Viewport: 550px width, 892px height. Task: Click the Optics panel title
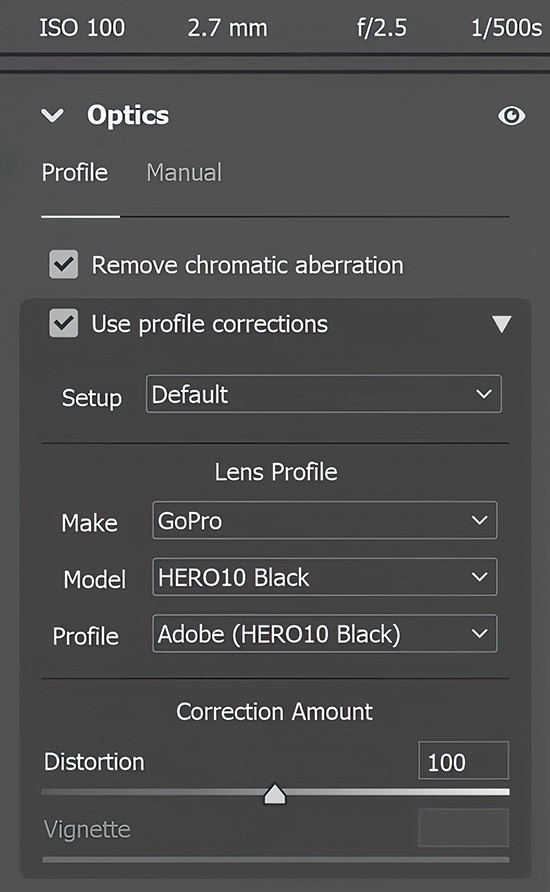pyautogui.click(x=128, y=115)
